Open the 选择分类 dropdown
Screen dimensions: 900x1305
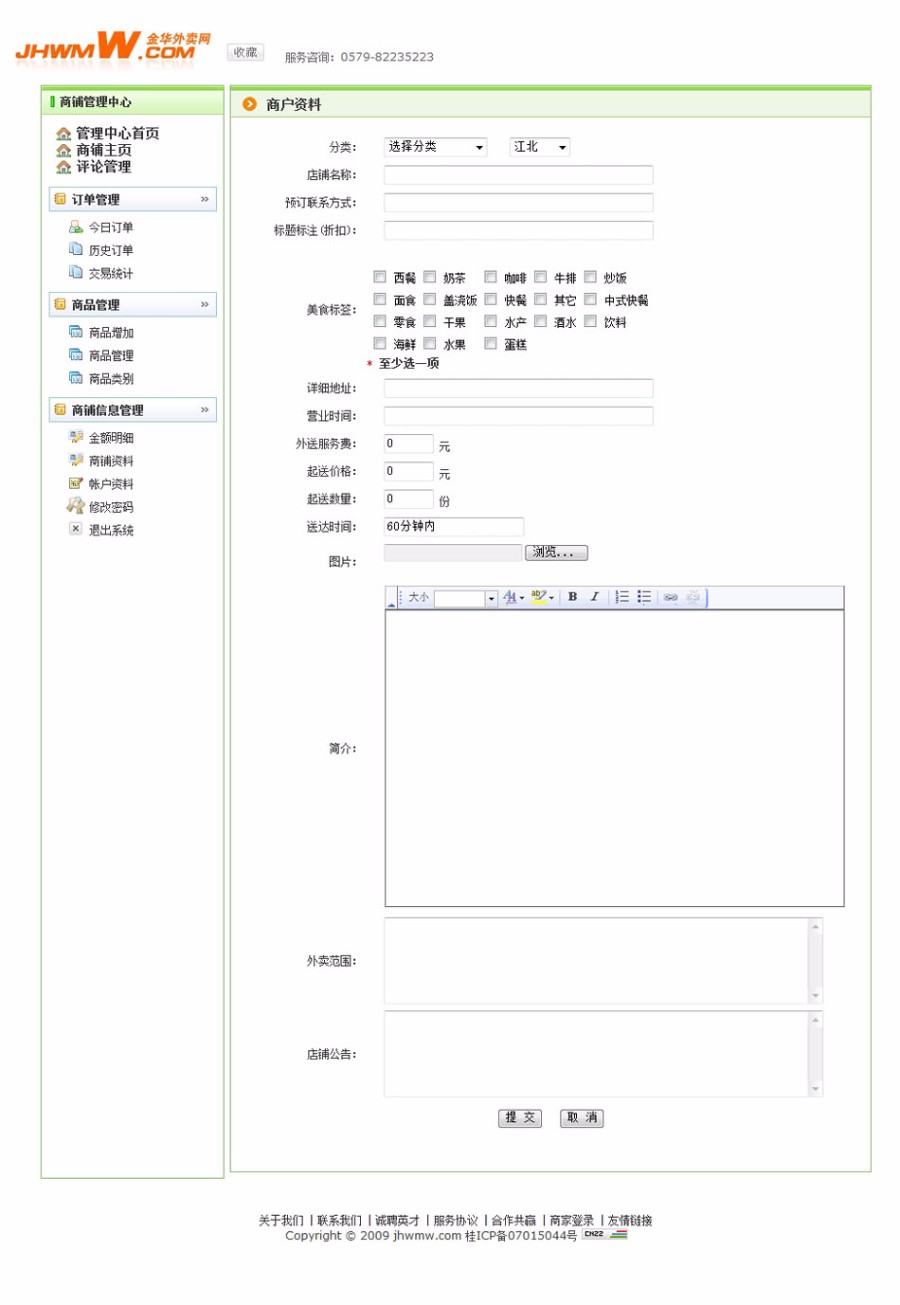pos(432,147)
